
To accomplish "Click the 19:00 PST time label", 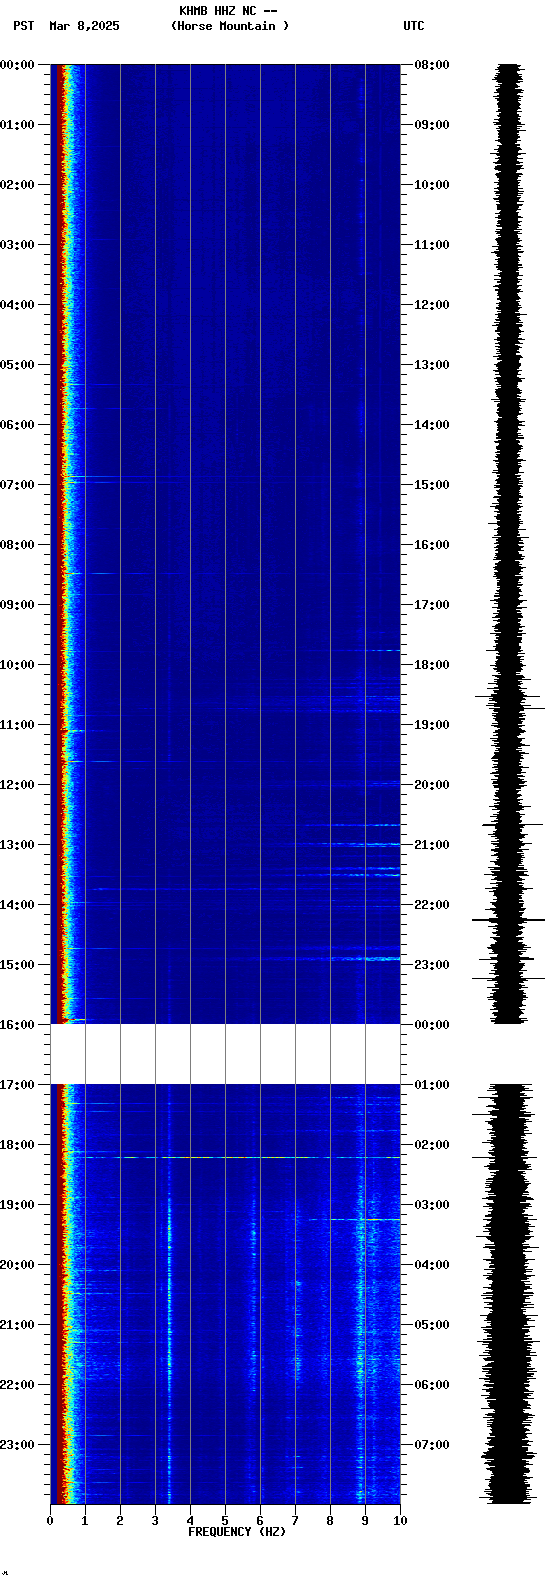I will pyautogui.click(x=17, y=1205).
